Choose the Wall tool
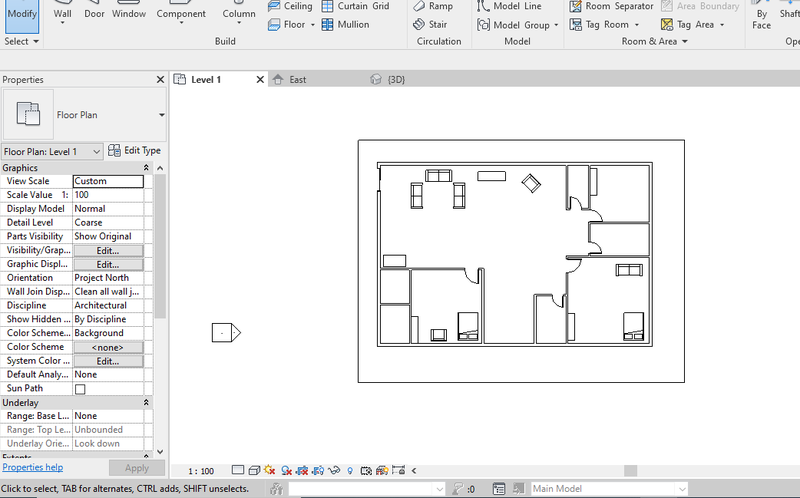 pyautogui.click(x=62, y=14)
